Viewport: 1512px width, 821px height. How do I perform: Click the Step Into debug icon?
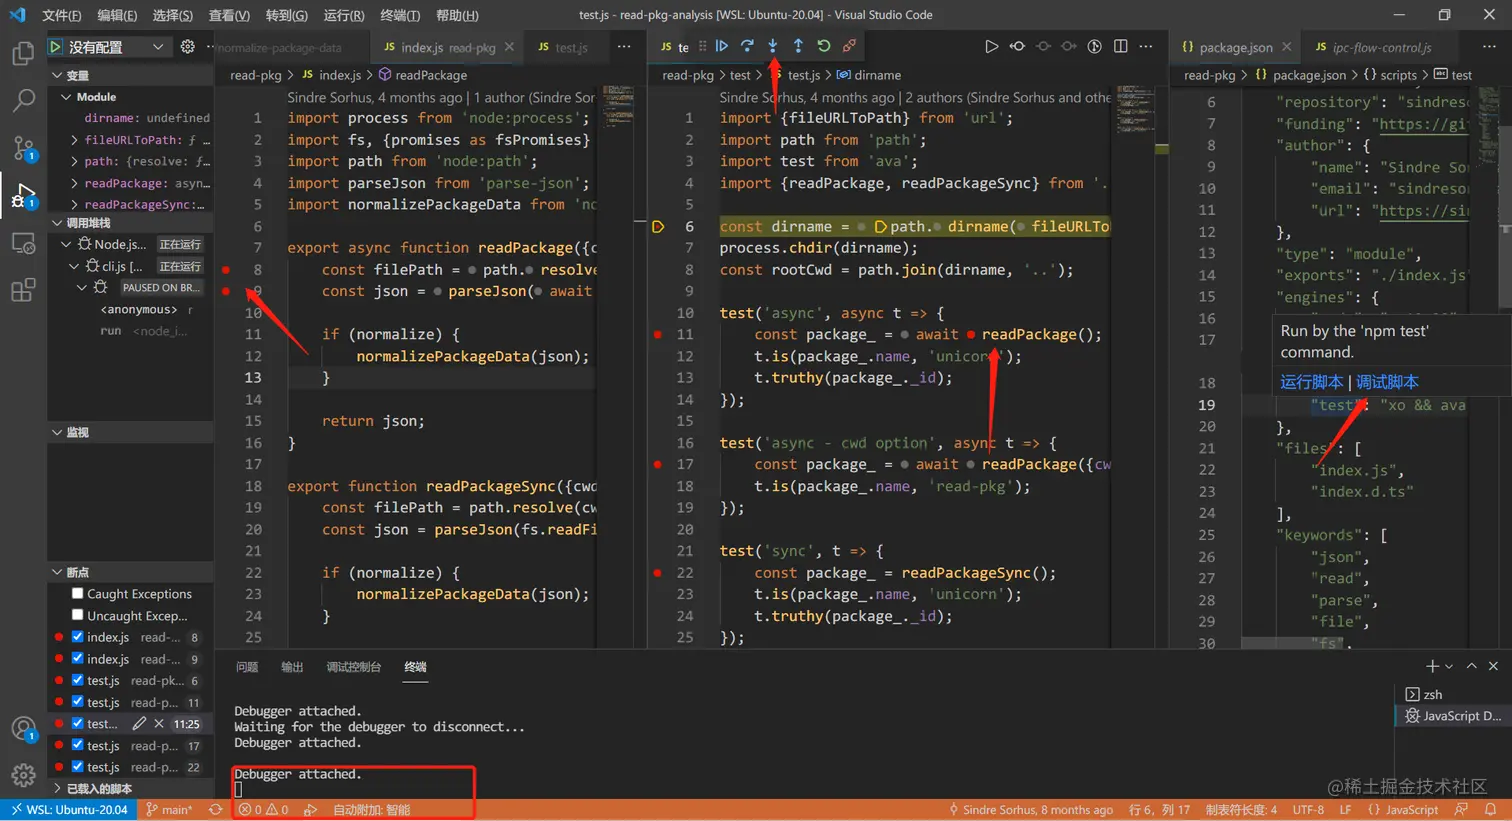coord(772,46)
